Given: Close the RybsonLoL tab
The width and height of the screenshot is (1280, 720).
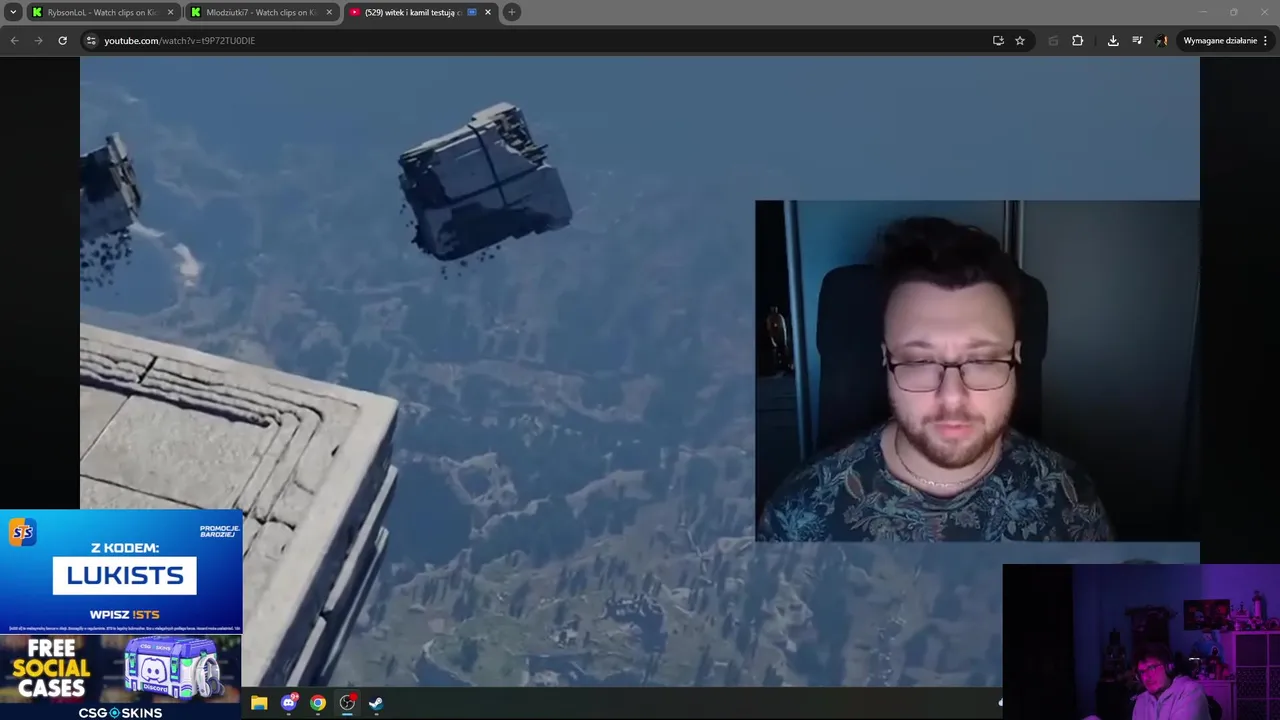Looking at the screenshot, I should point(170,12).
